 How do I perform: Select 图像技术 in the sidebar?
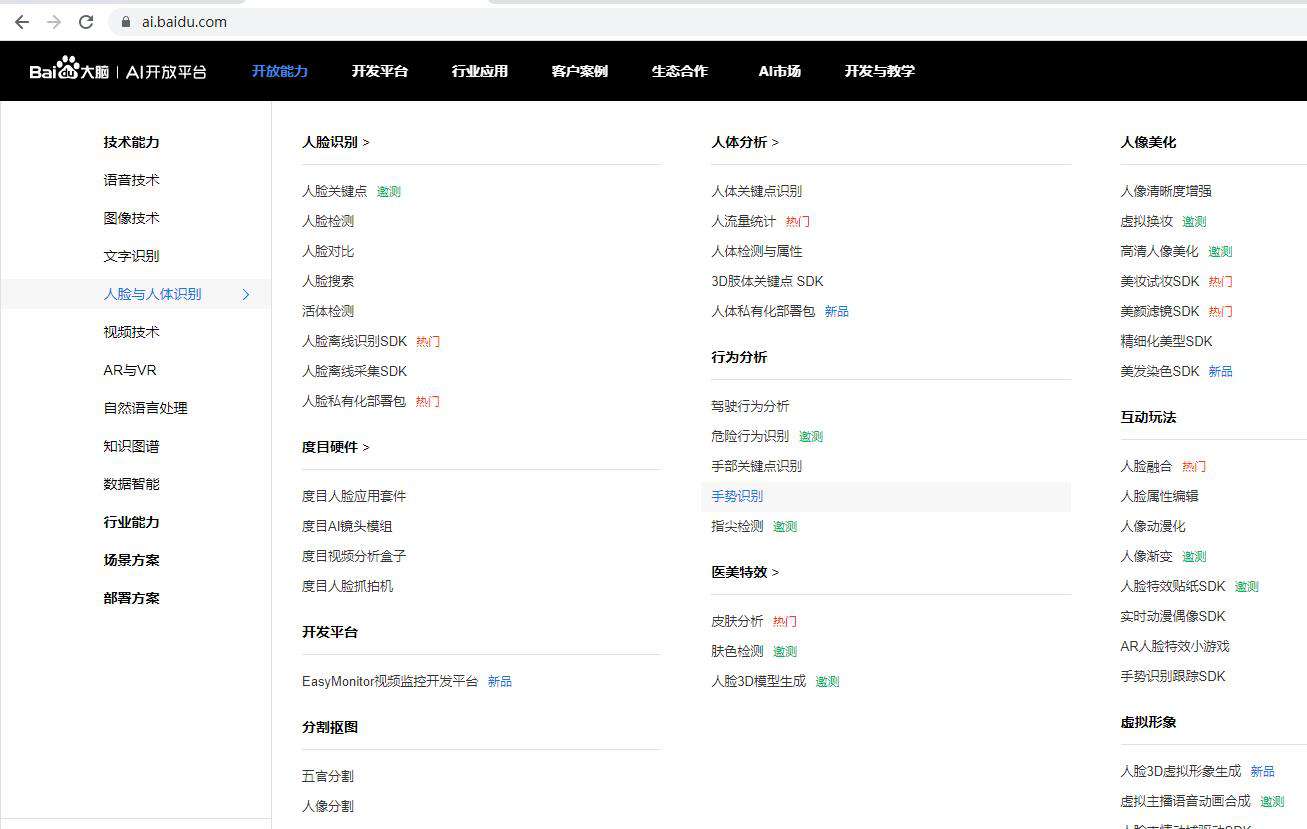[x=132, y=218]
